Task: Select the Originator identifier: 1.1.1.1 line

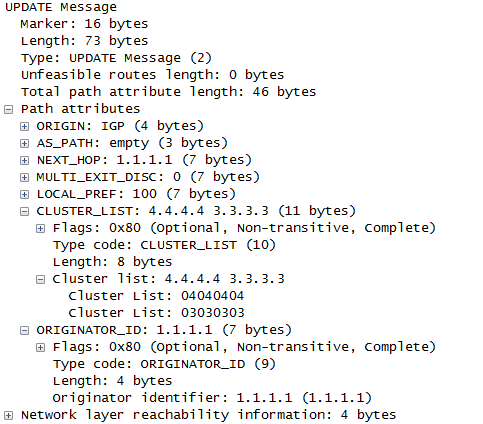Action: pos(212,398)
